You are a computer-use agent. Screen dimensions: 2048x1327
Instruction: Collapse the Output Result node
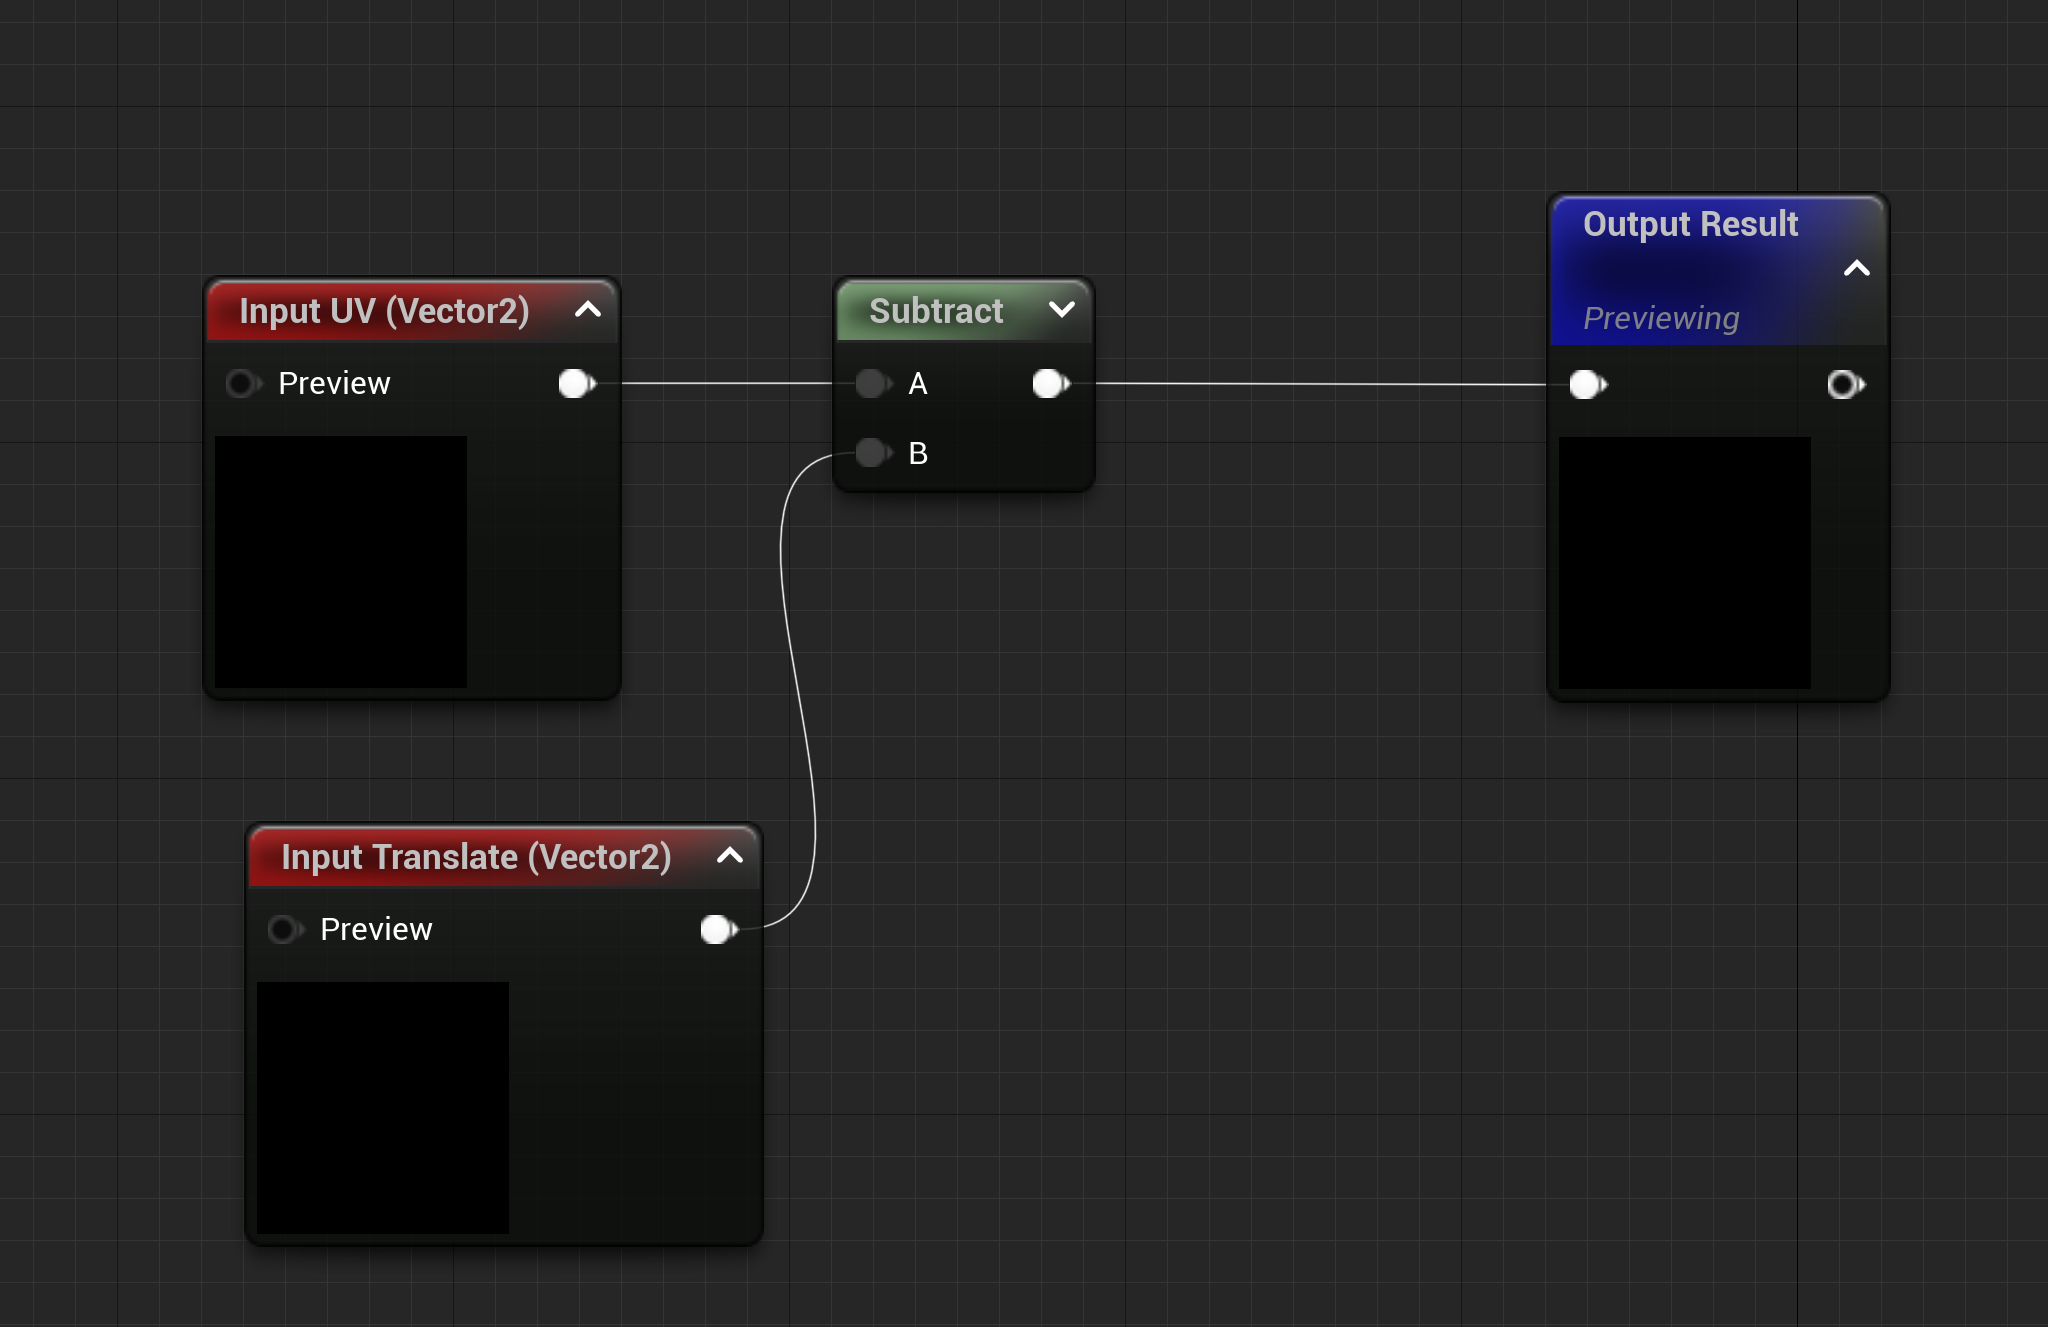pos(1856,268)
